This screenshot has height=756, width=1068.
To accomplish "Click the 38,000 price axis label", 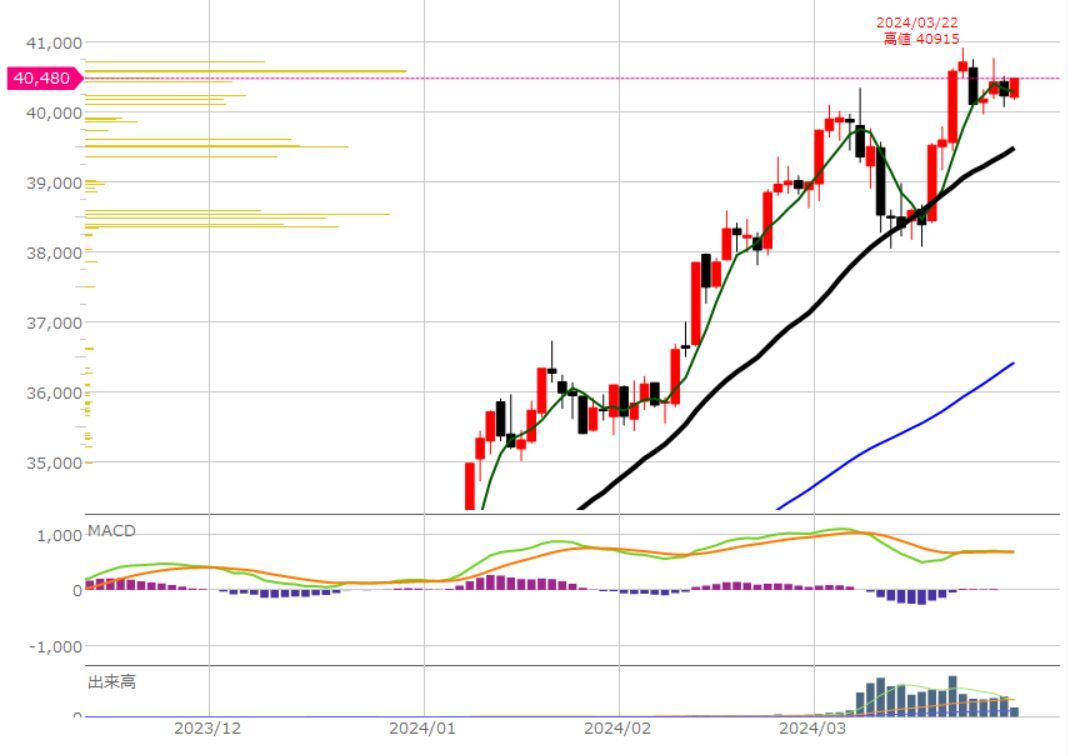I will tap(54, 253).
